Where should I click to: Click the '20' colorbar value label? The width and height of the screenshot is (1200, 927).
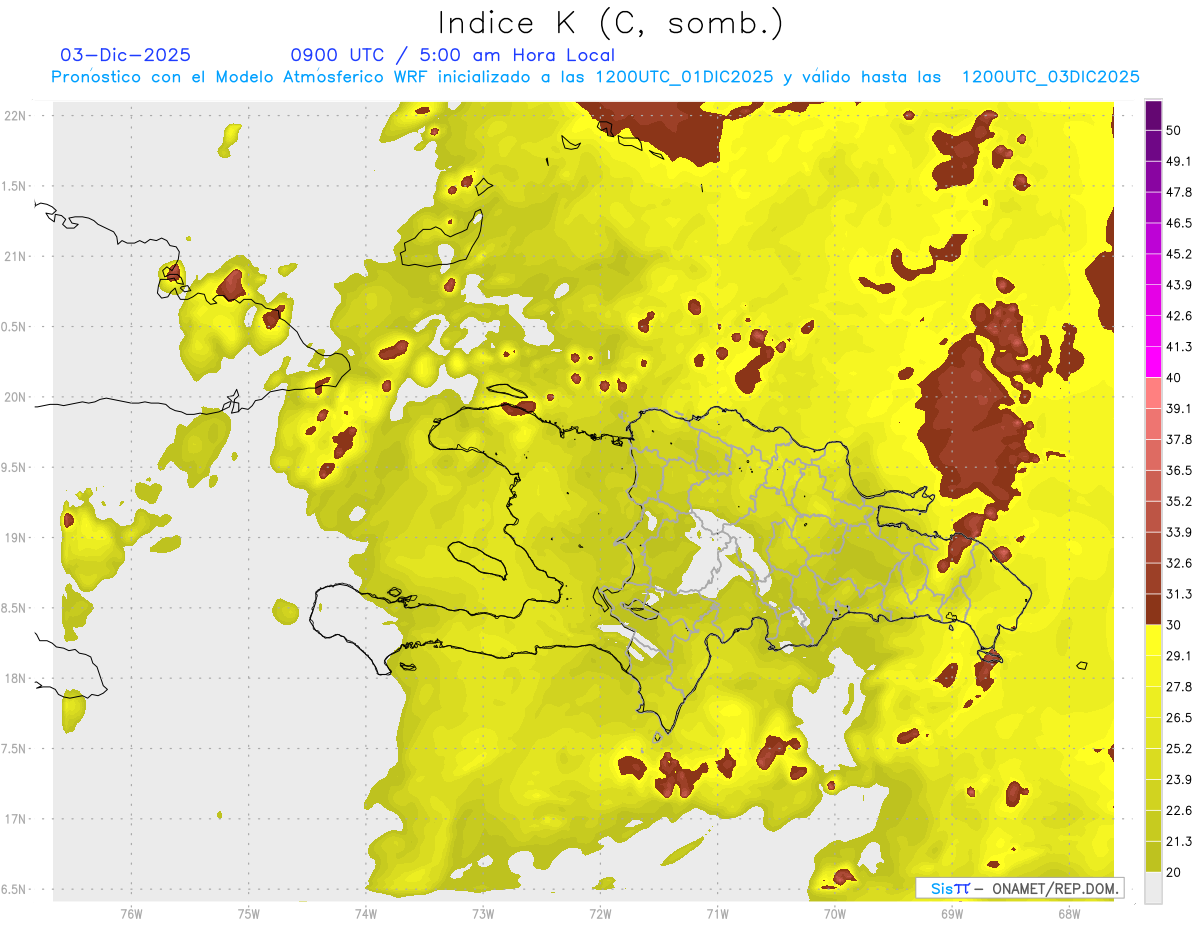click(x=1174, y=872)
